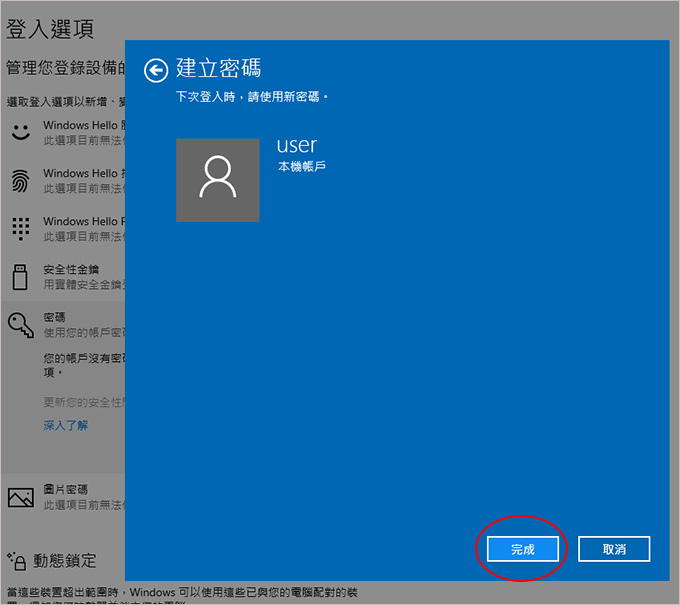The width and height of the screenshot is (680, 605).
Task: Select the Windows Hello PIN keypad icon
Action: tap(20, 228)
